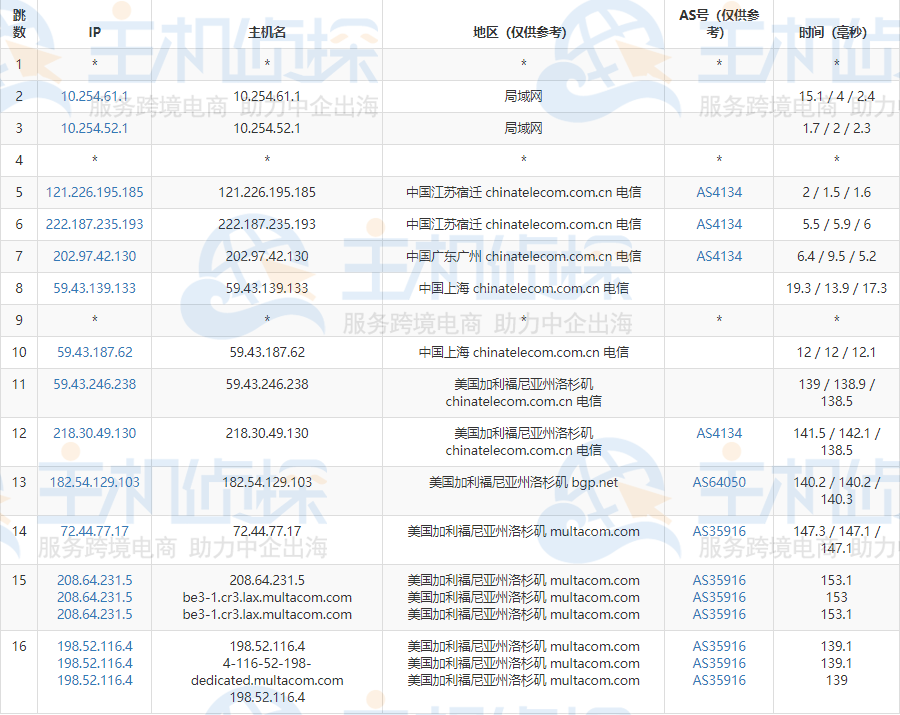Select the 主机名 column header

click(266, 30)
